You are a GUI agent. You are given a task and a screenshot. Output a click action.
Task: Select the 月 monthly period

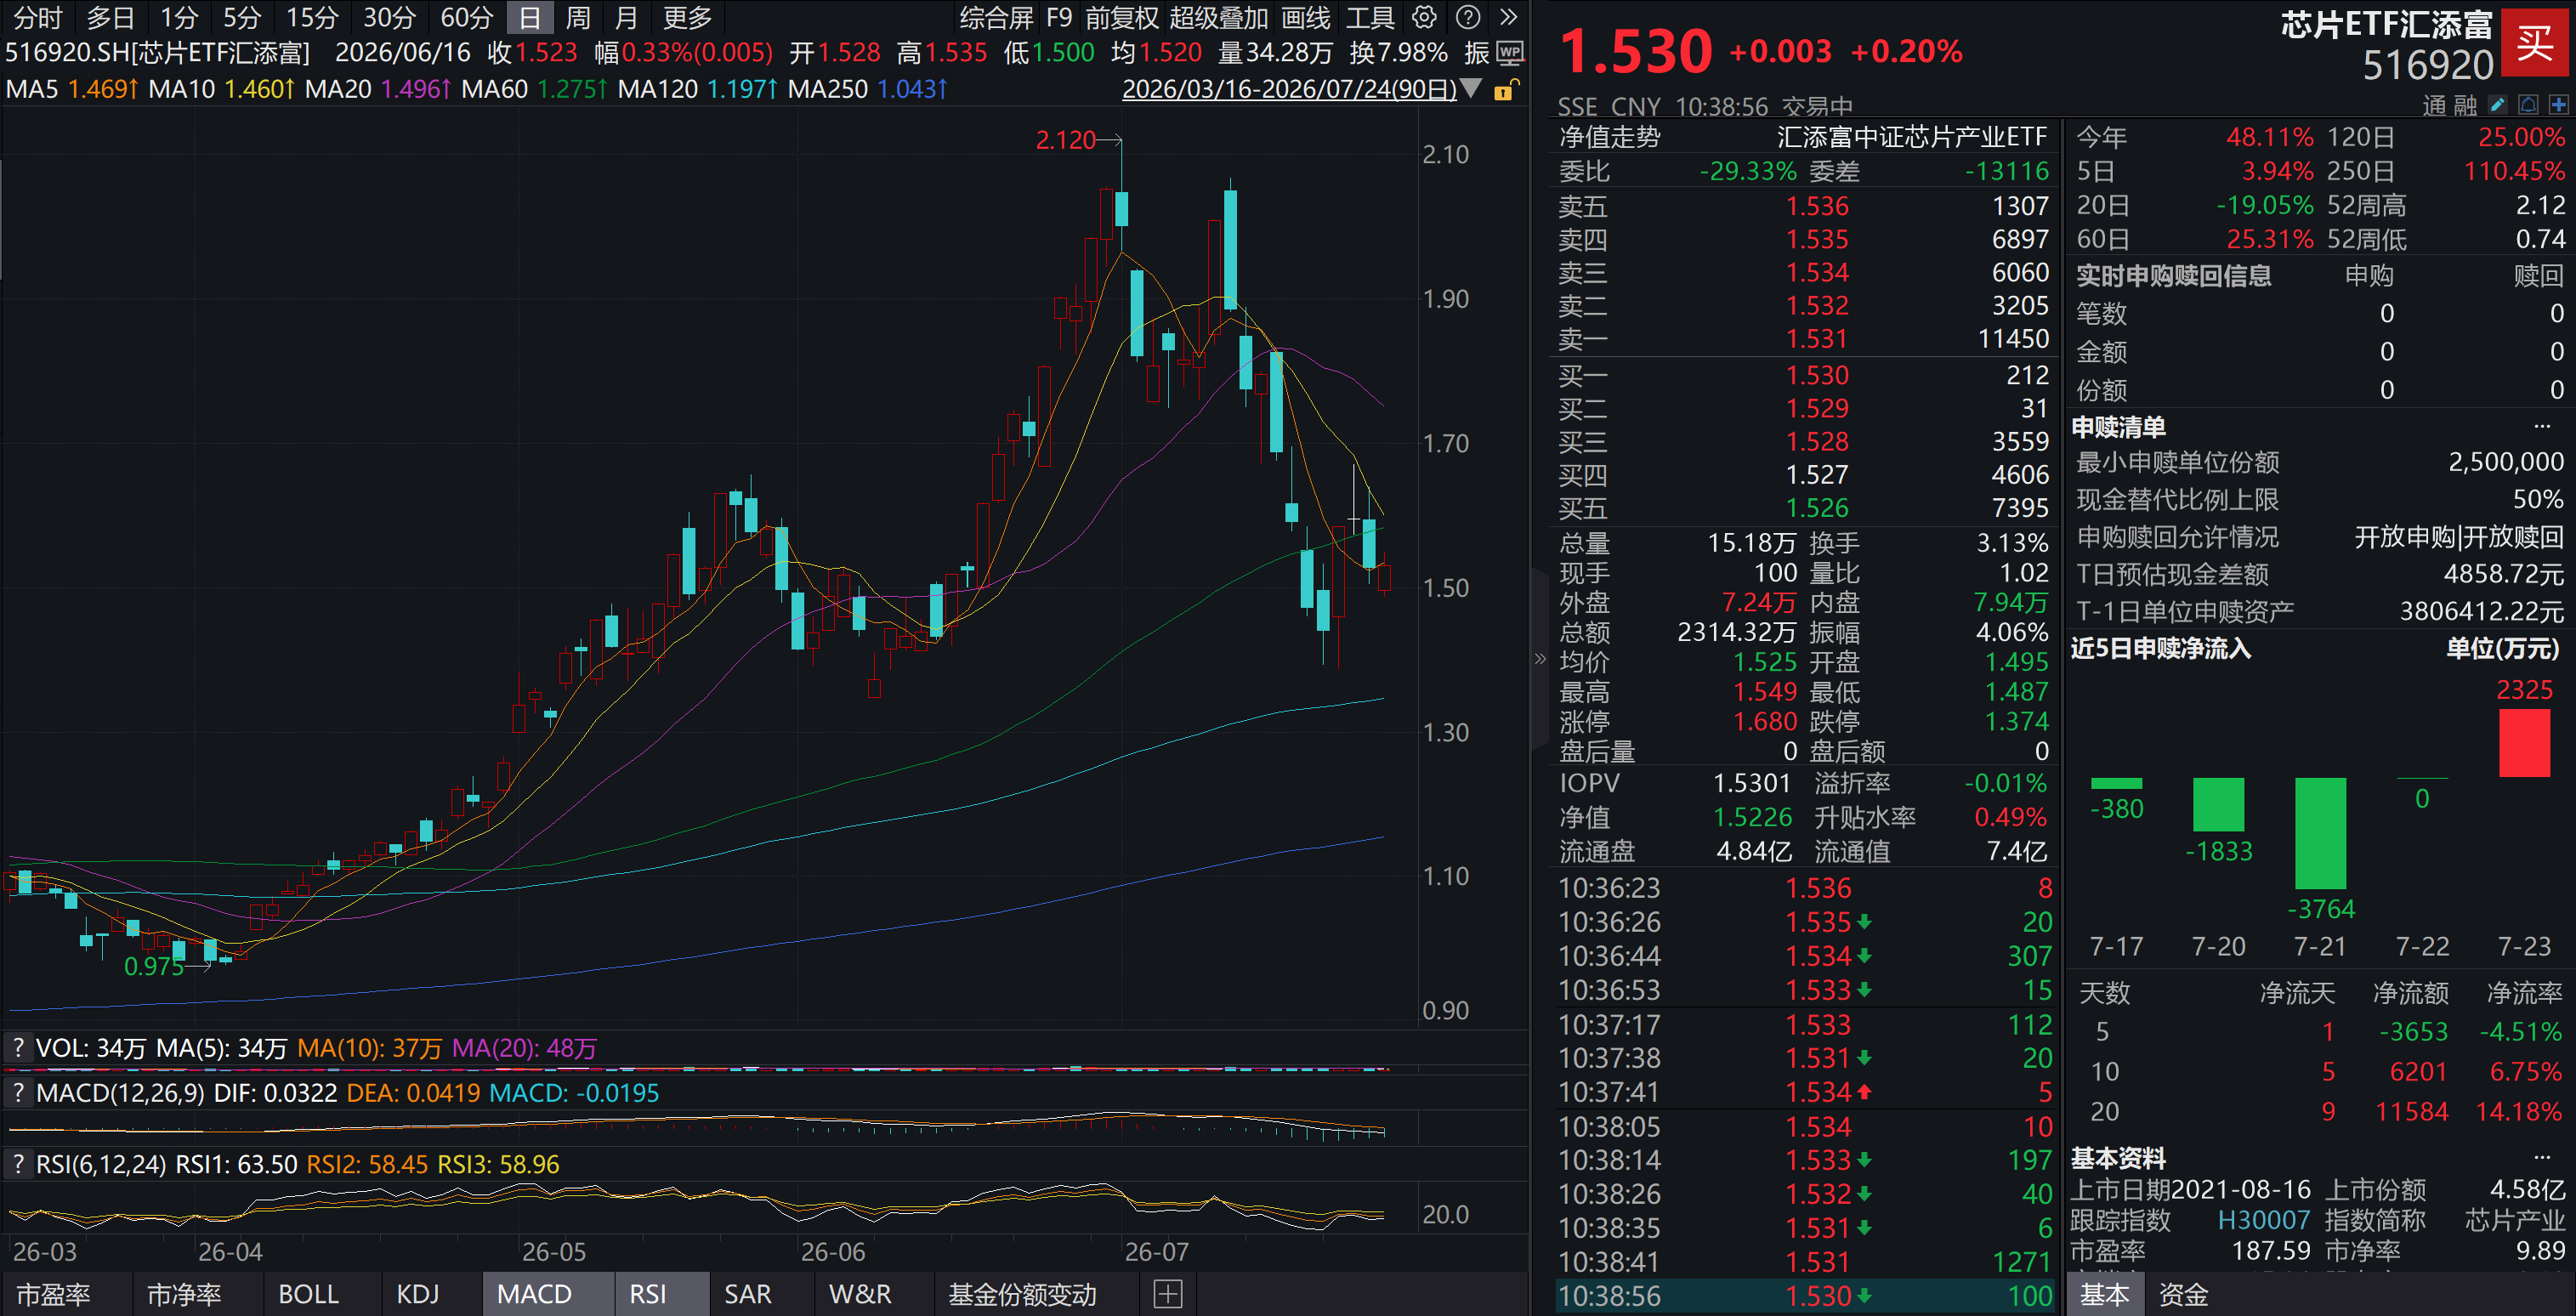626,17
